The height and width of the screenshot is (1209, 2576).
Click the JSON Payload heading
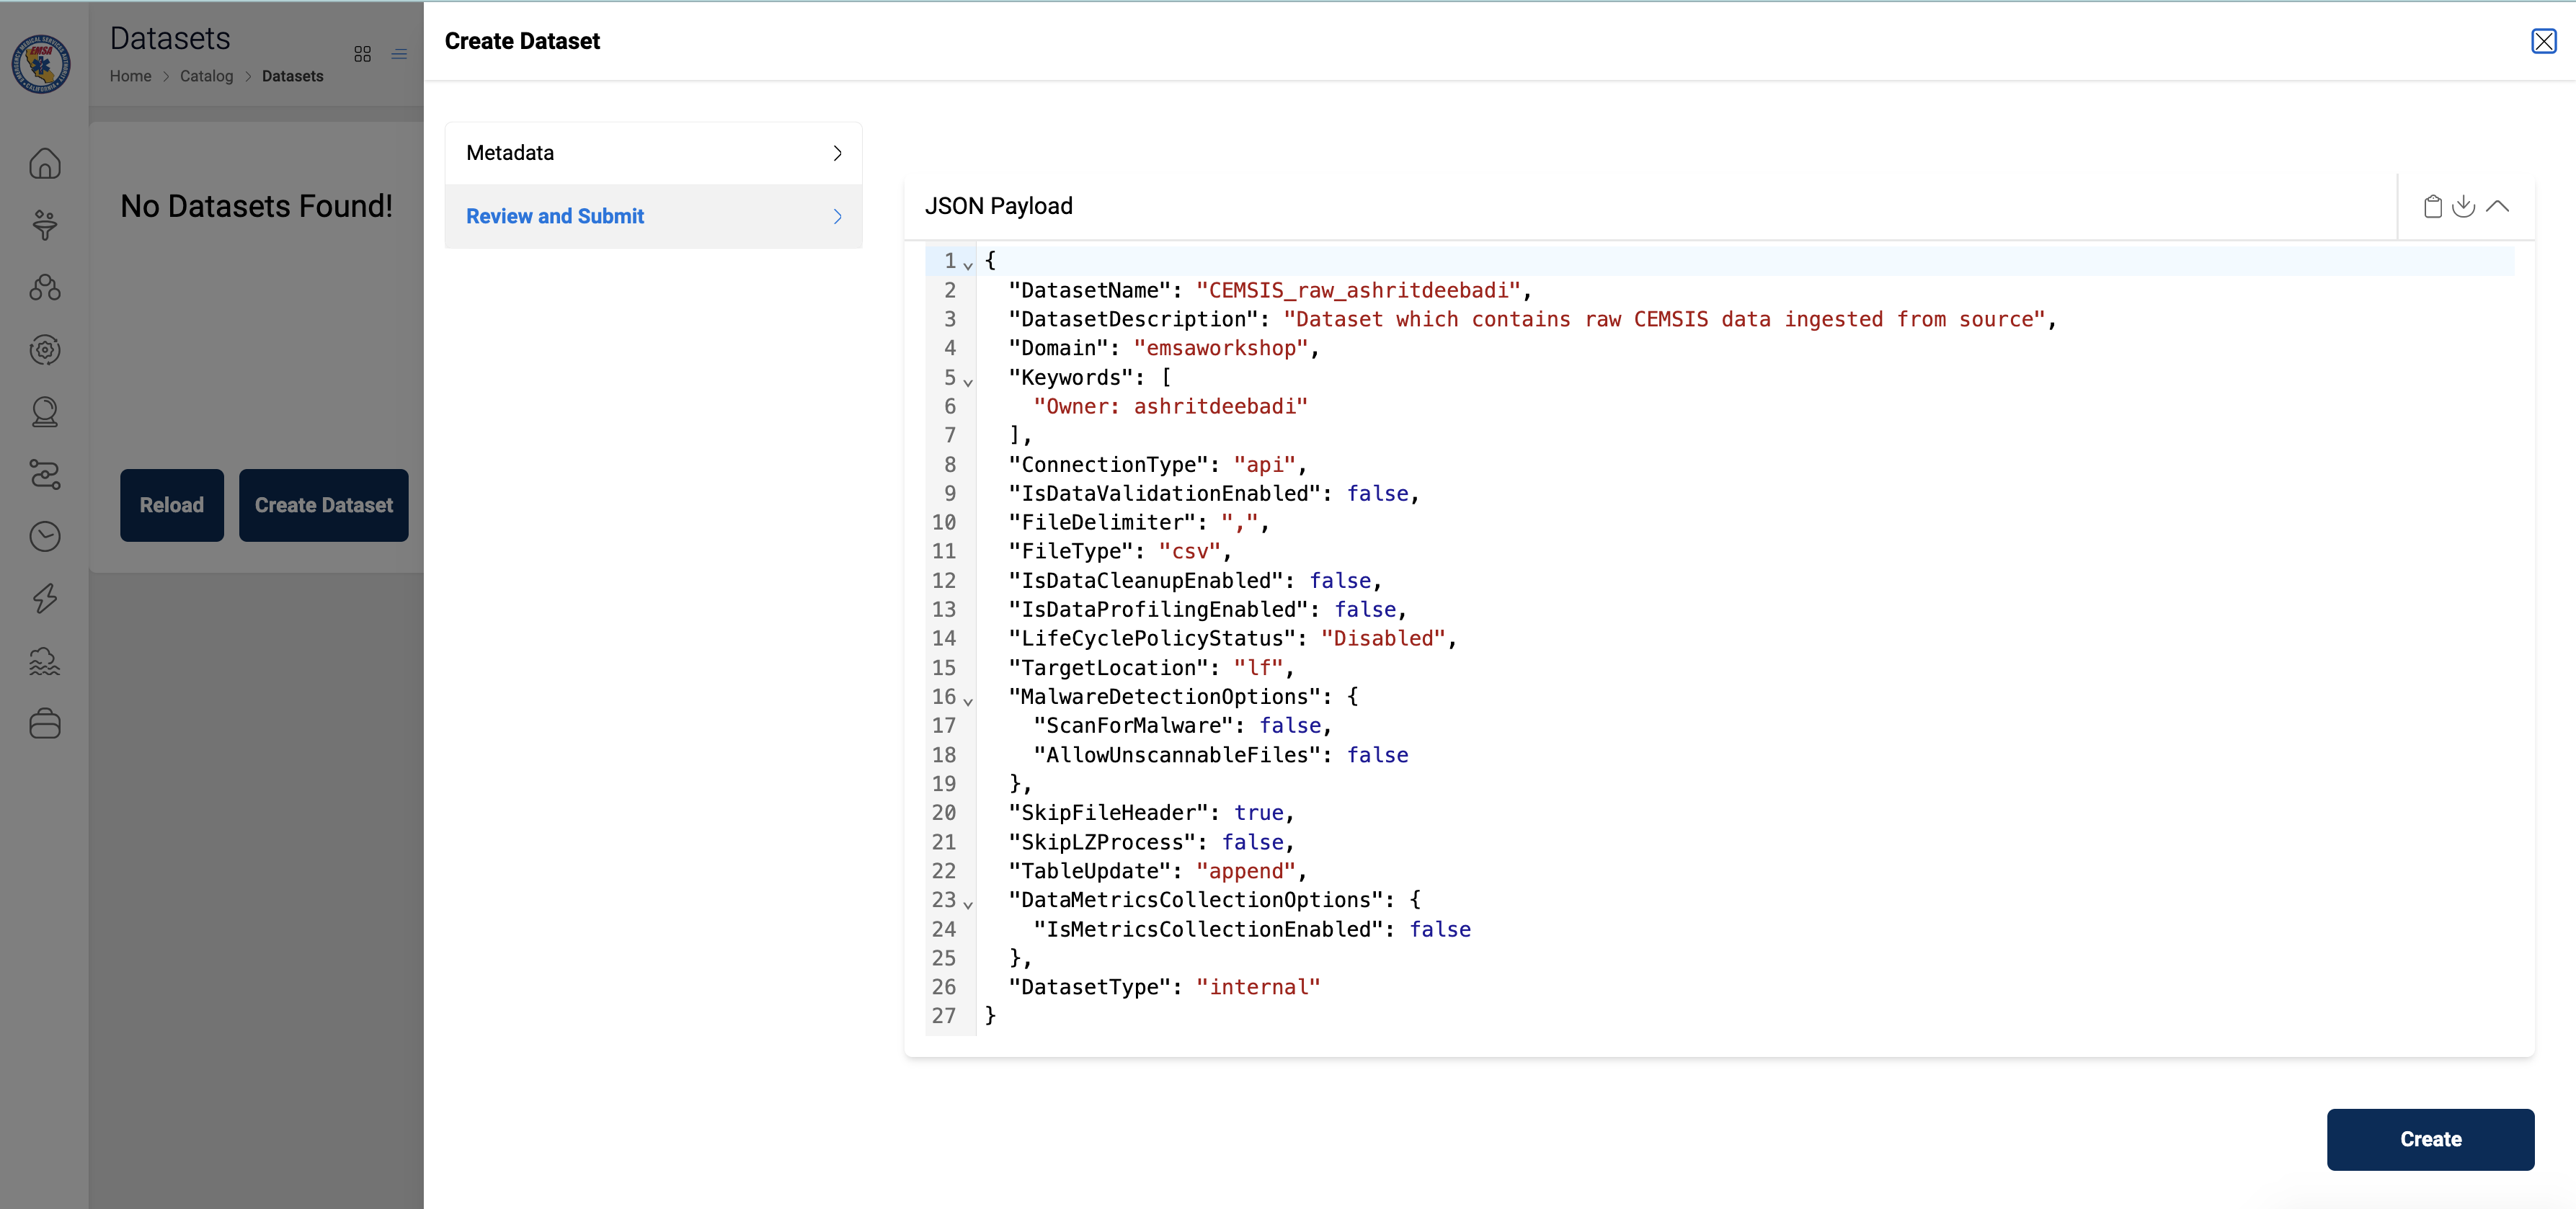click(x=998, y=206)
